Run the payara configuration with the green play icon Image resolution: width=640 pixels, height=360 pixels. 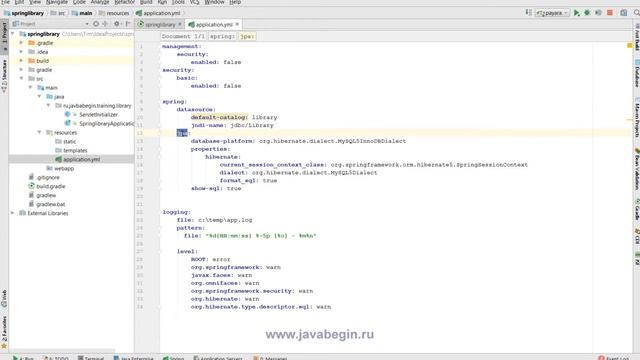577,13
